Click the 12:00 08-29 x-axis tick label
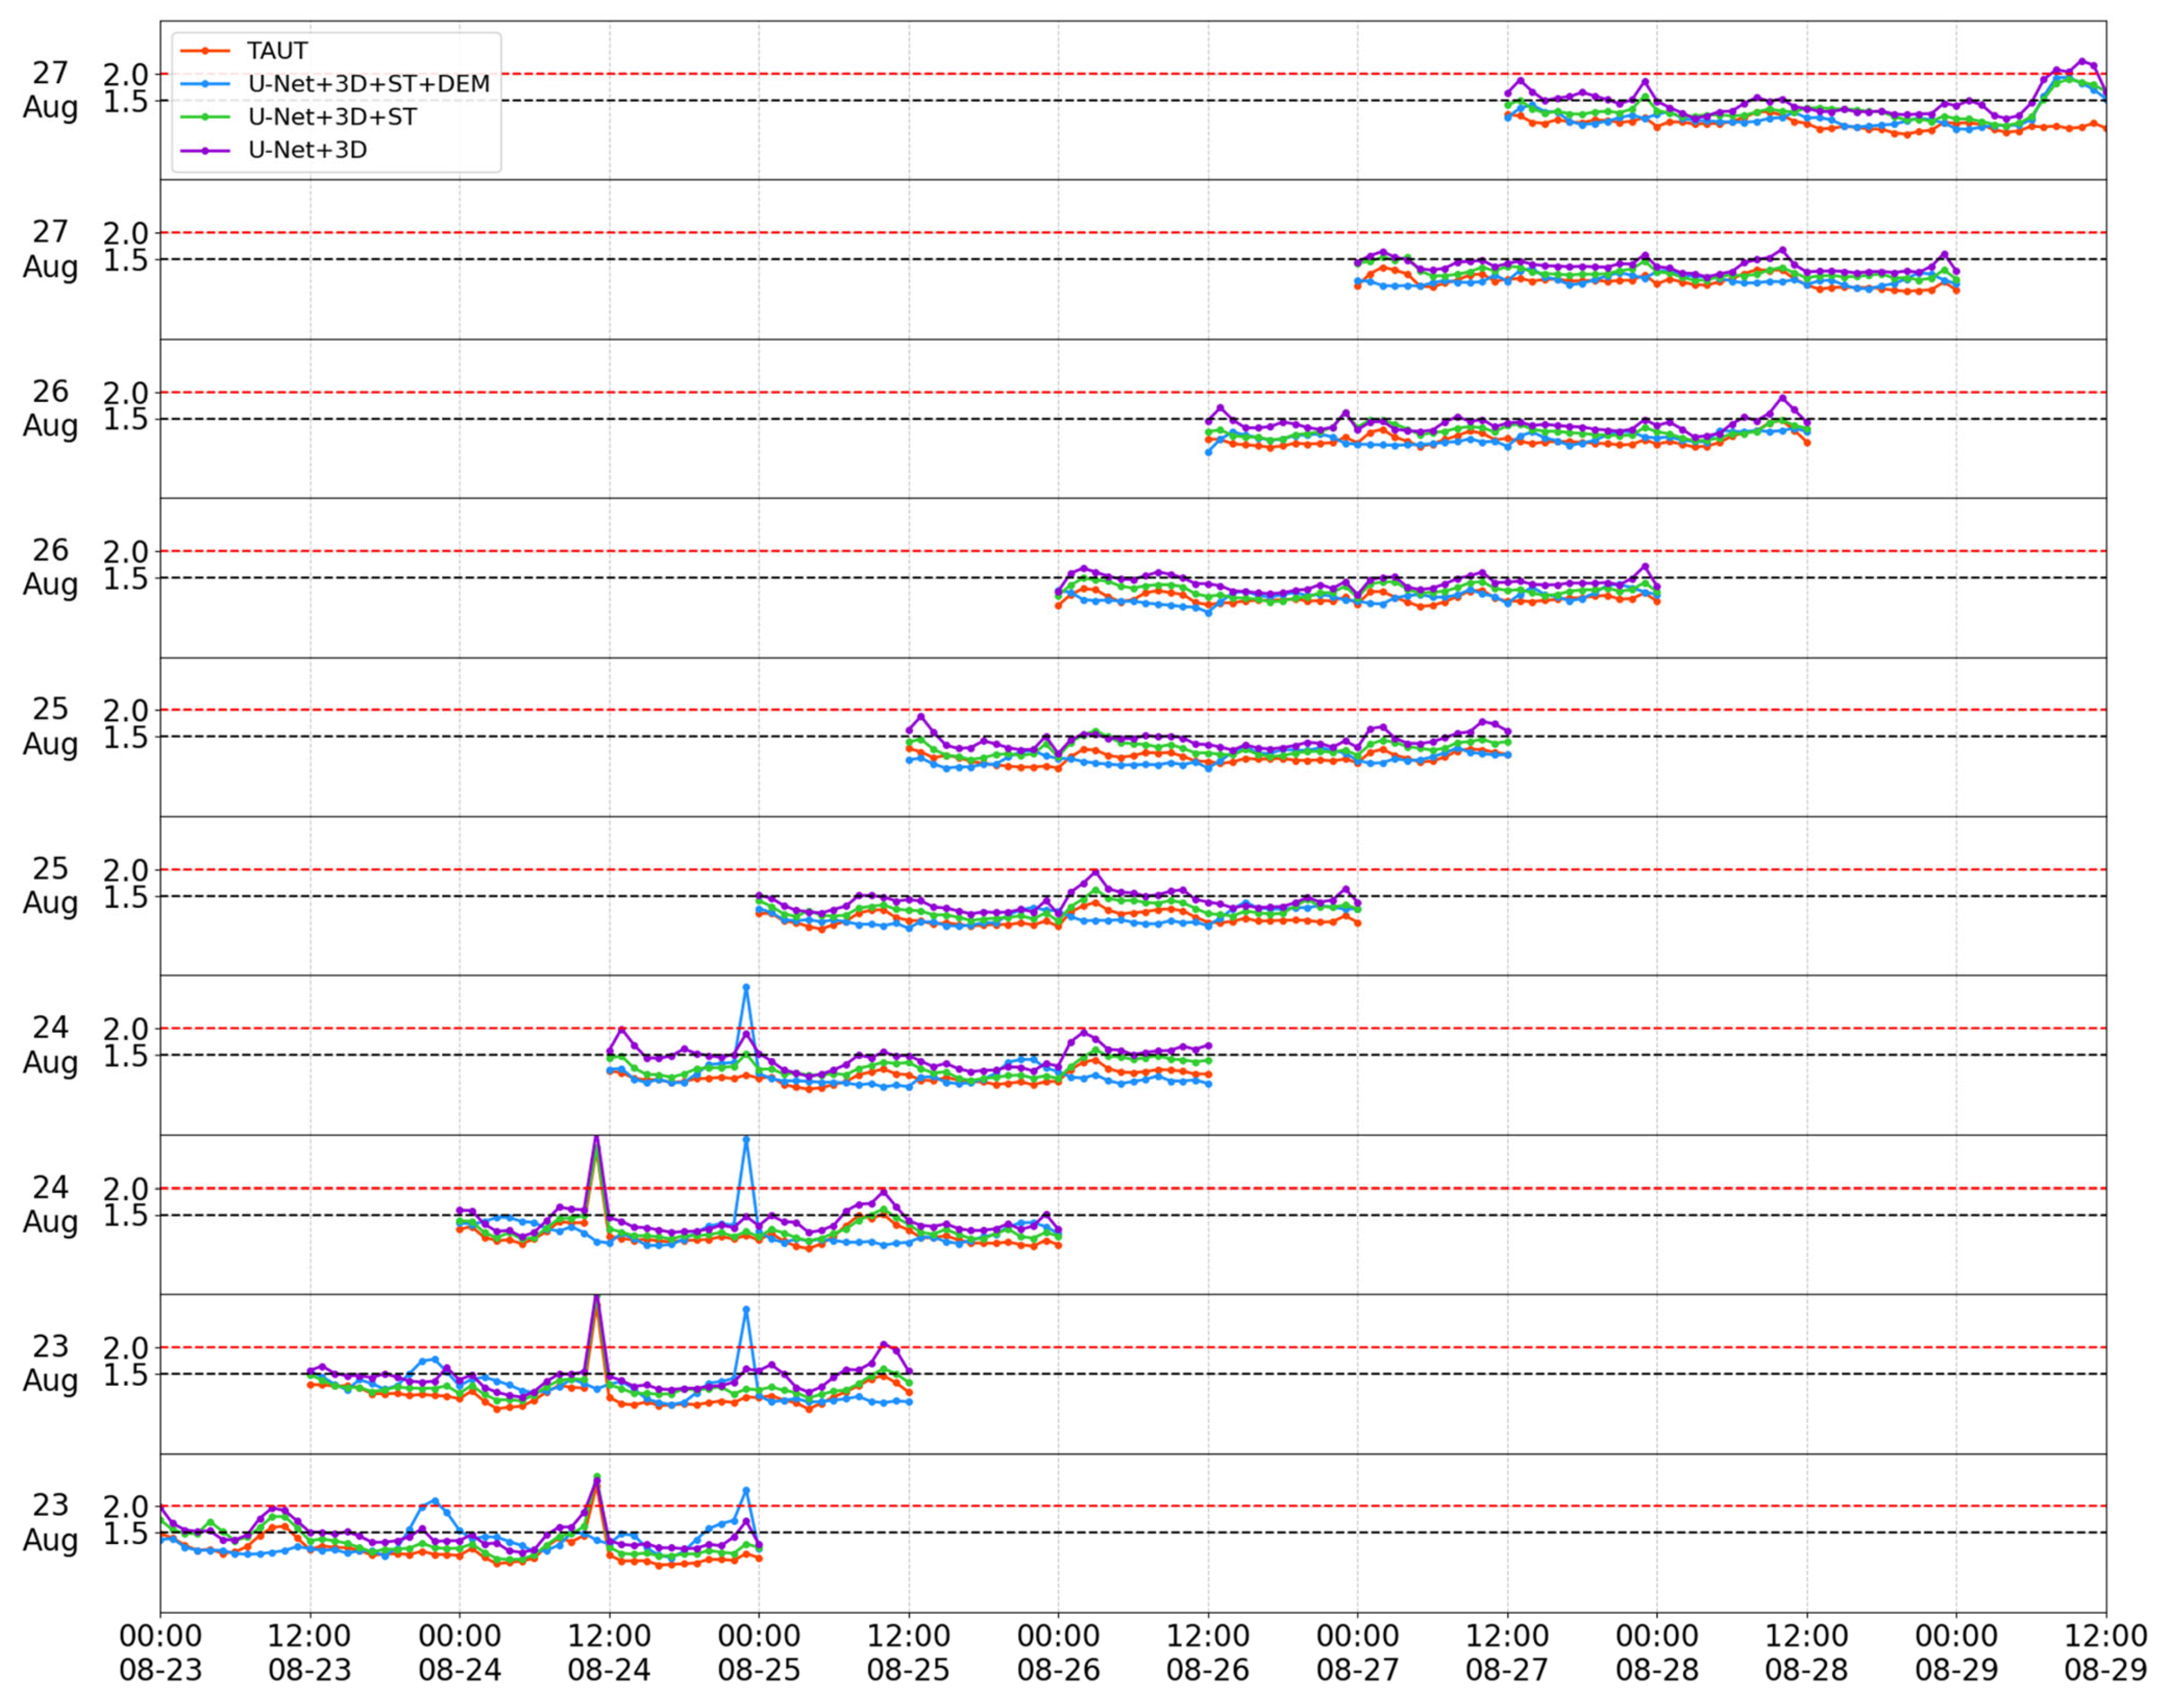This screenshot has height=1708, width=2165. pyautogui.click(x=2105, y=1652)
